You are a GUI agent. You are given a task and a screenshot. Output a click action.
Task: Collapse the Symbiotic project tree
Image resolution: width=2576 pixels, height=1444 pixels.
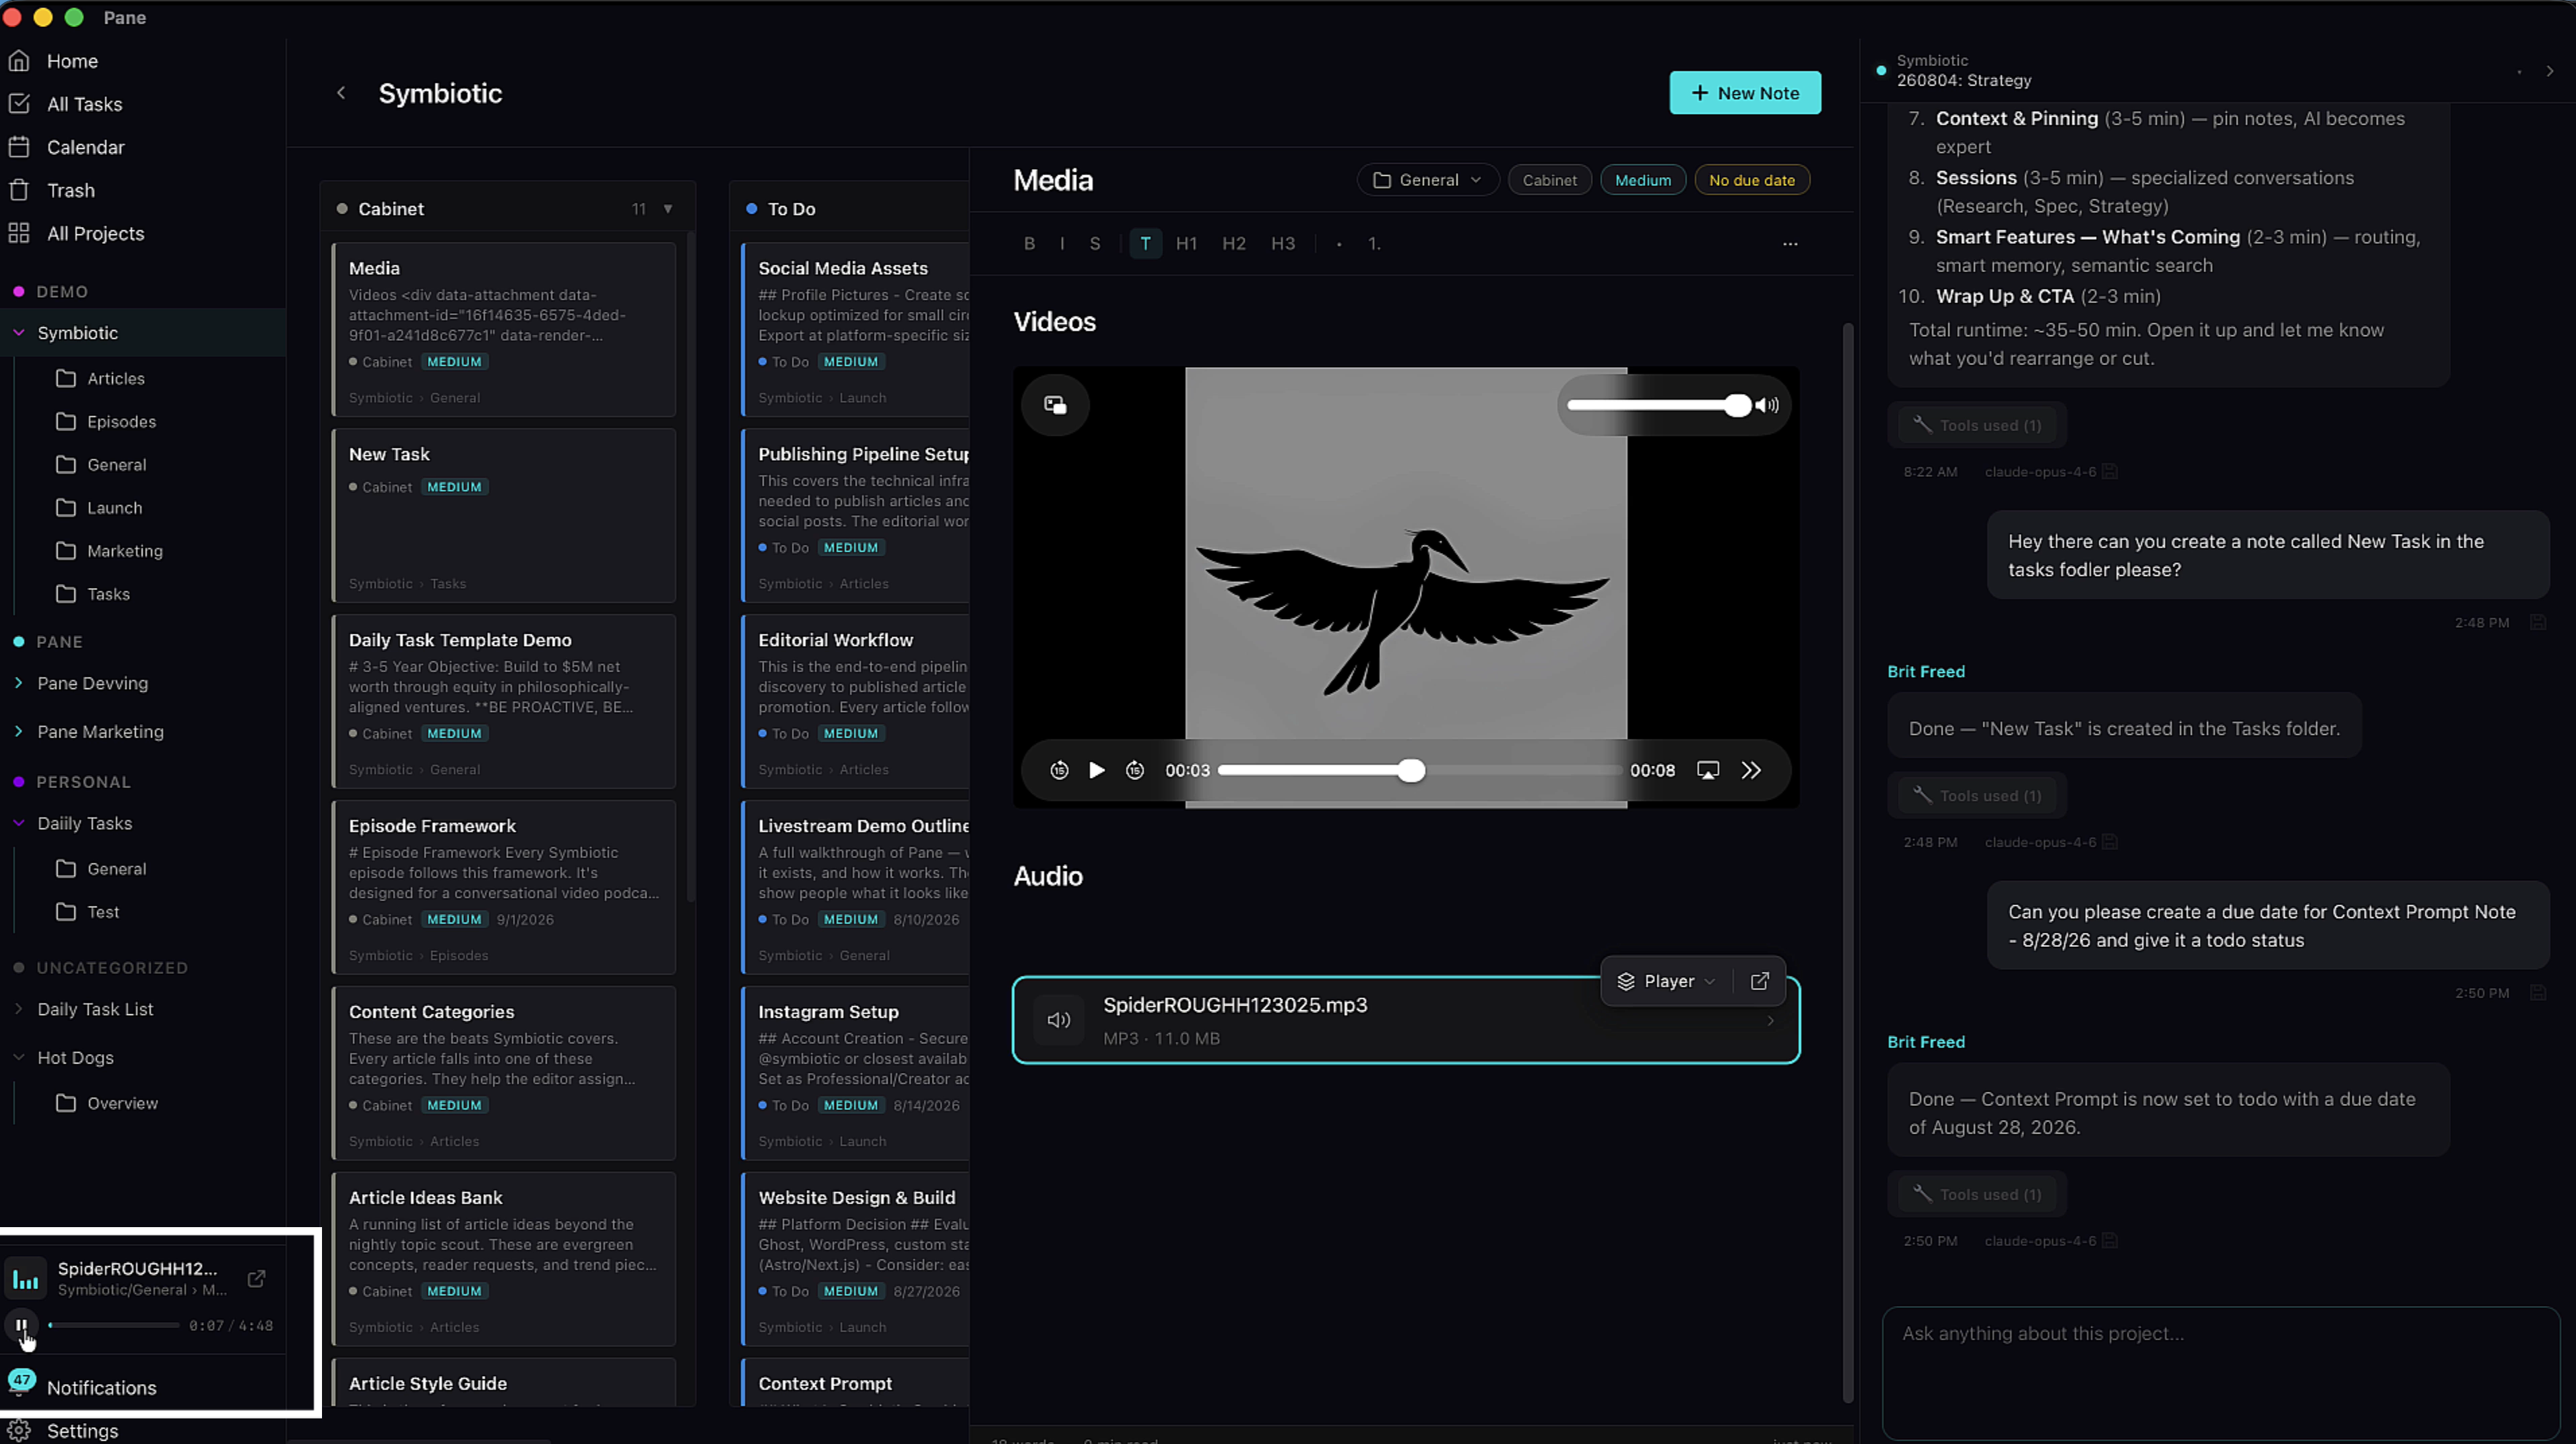[x=19, y=332]
